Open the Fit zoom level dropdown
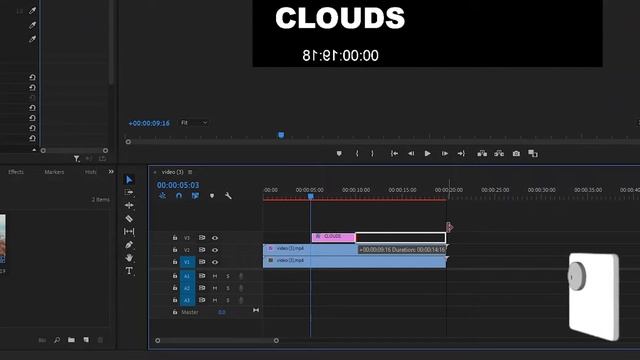This screenshot has height=360, width=640. (194, 123)
